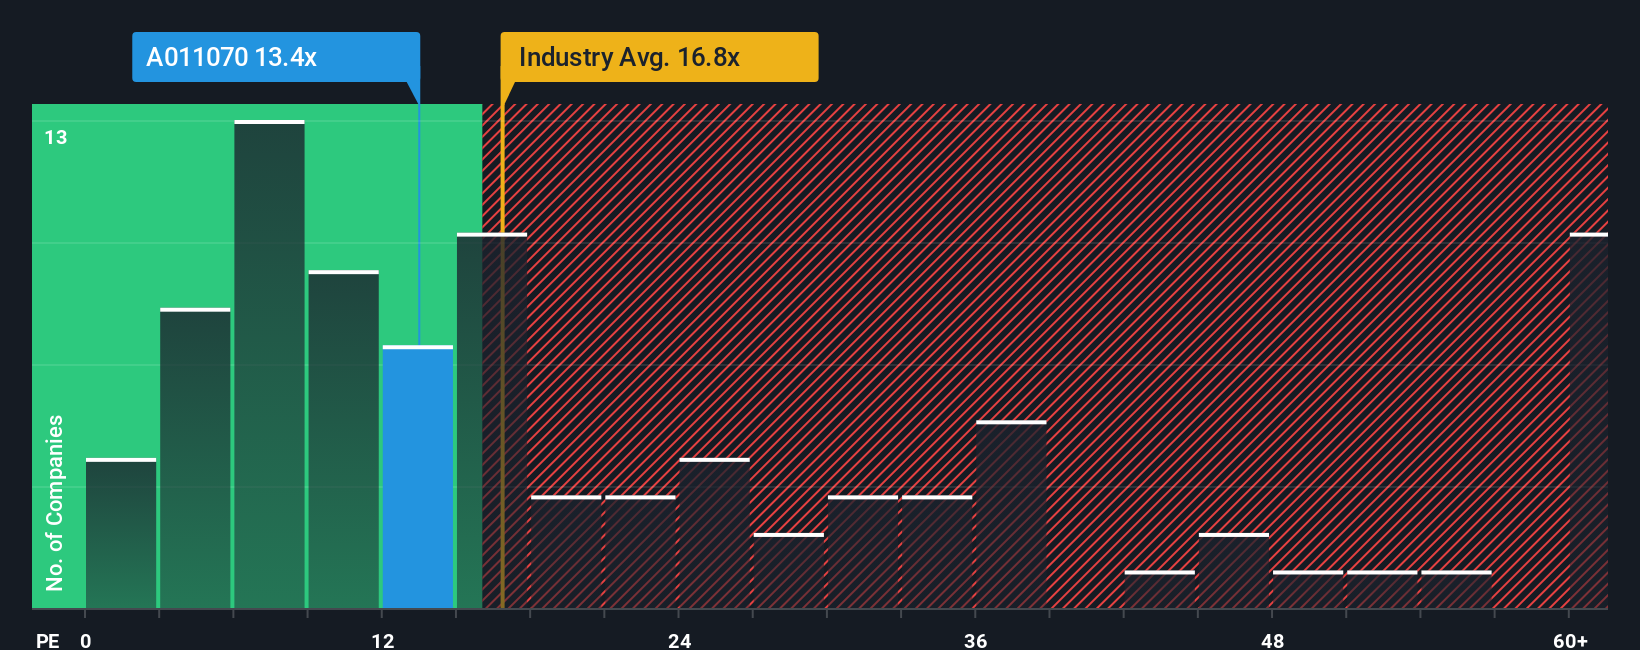Click the A011070 13.4x blue label

tap(276, 57)
